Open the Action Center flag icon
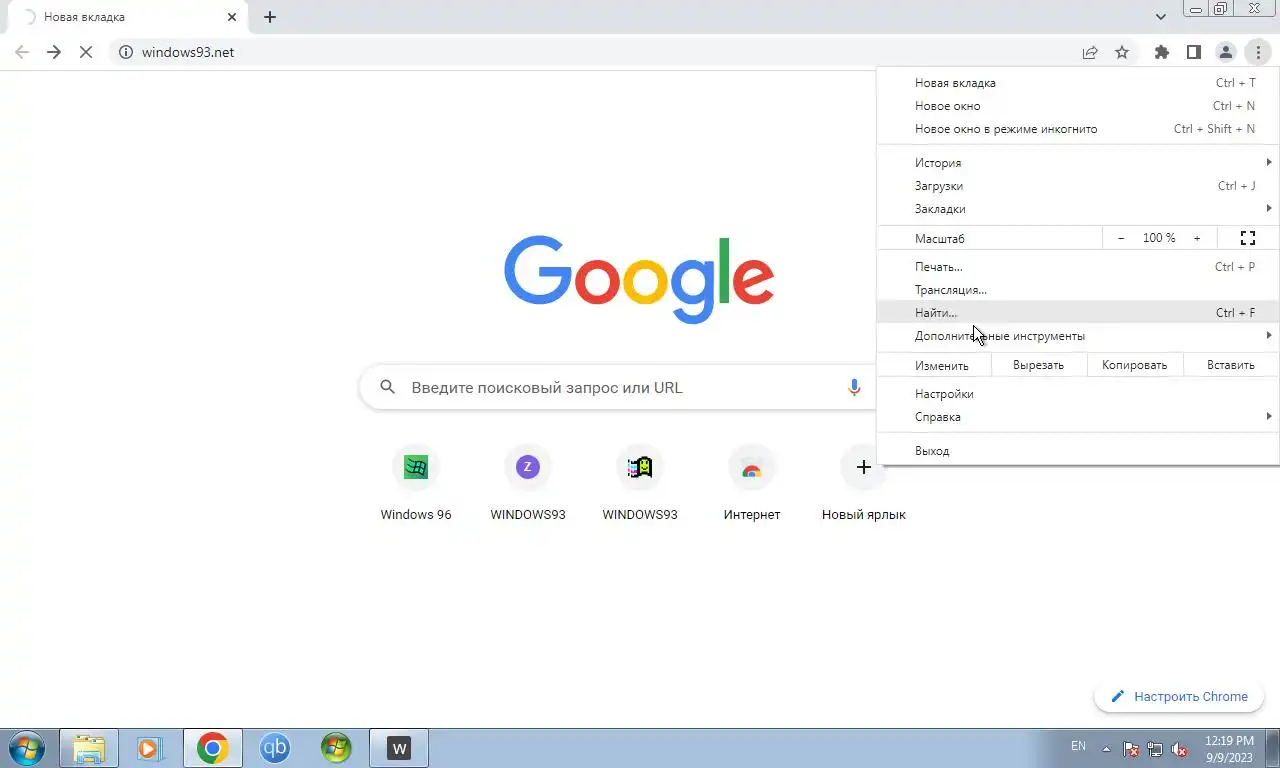 [1131, 749]
